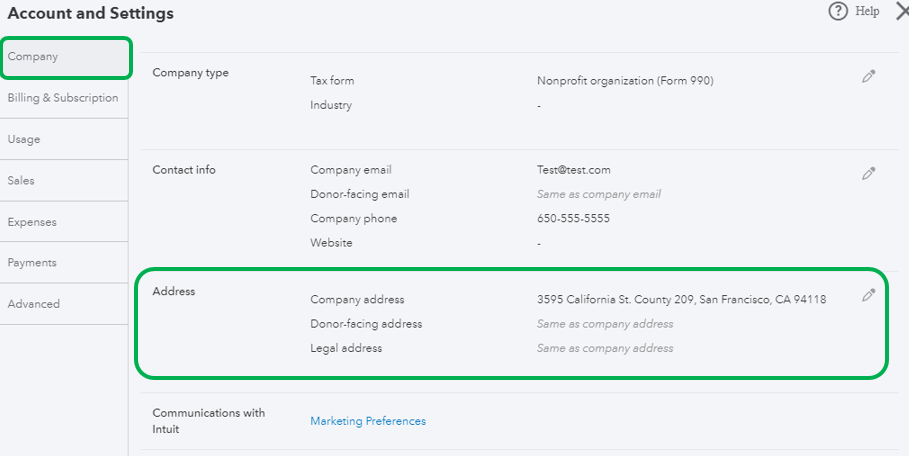Select the Sales settings tab
909x456 pixels.
pyautogui.click(x=21, y=181)
